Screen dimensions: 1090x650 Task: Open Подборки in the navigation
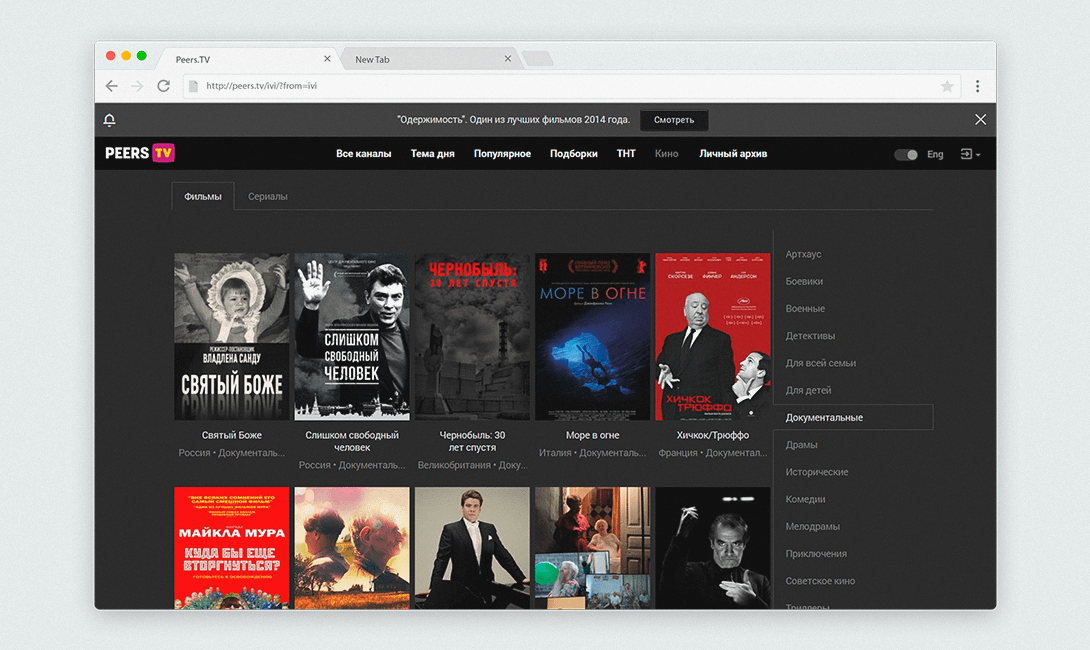[574, 154]
